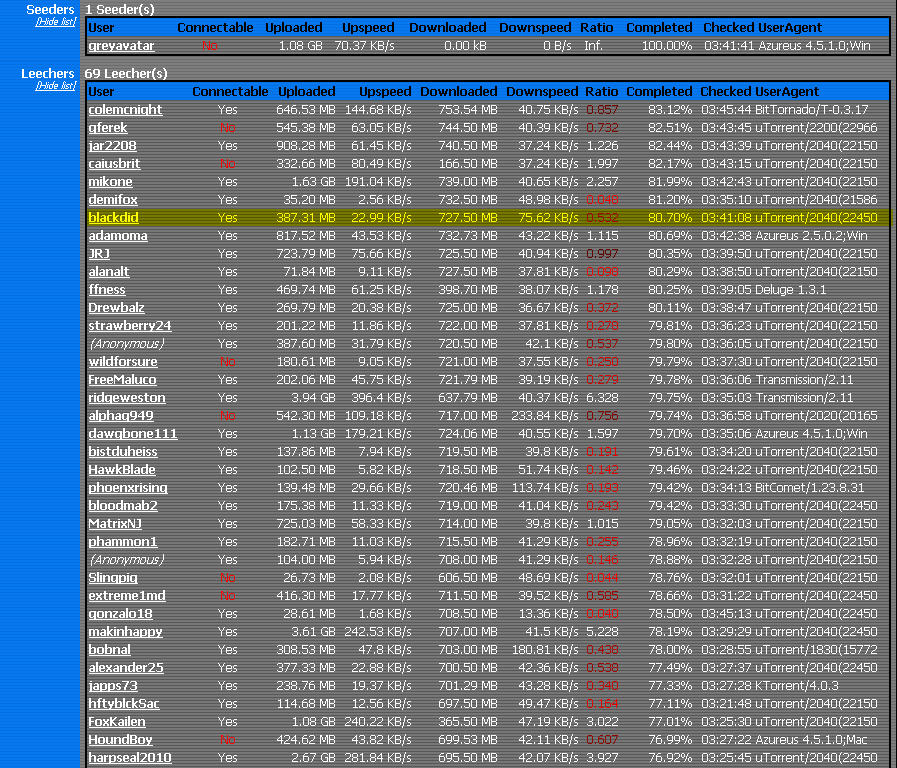
Task: Open harpseal2010's user profile
Action: tap(130, 758)
